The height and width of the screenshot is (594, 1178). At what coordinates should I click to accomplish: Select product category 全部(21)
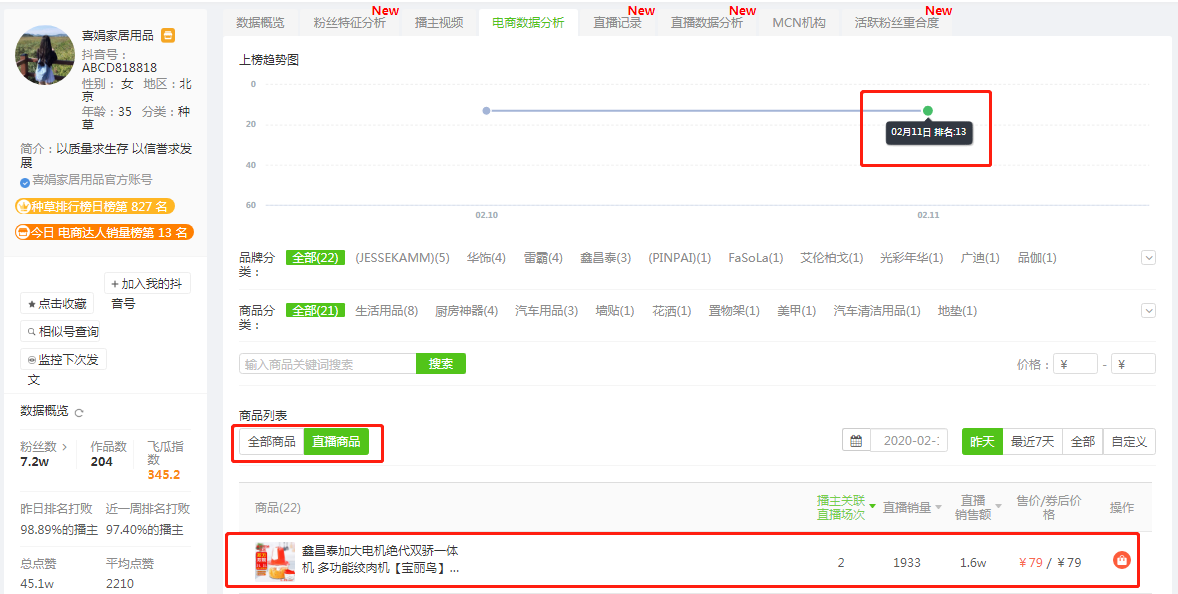click(x=316, y=310)
